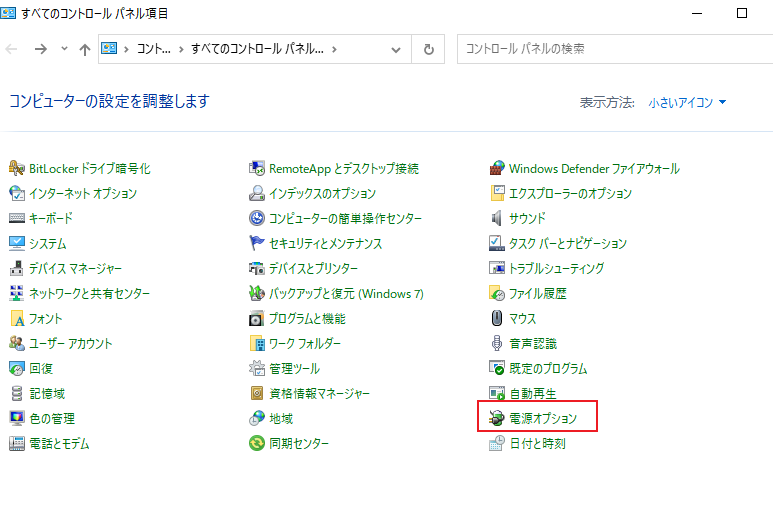773x505 pixels.
Task: Click the バックアップと復元 (Windows 7) icon
Action: tap(257, 293)
